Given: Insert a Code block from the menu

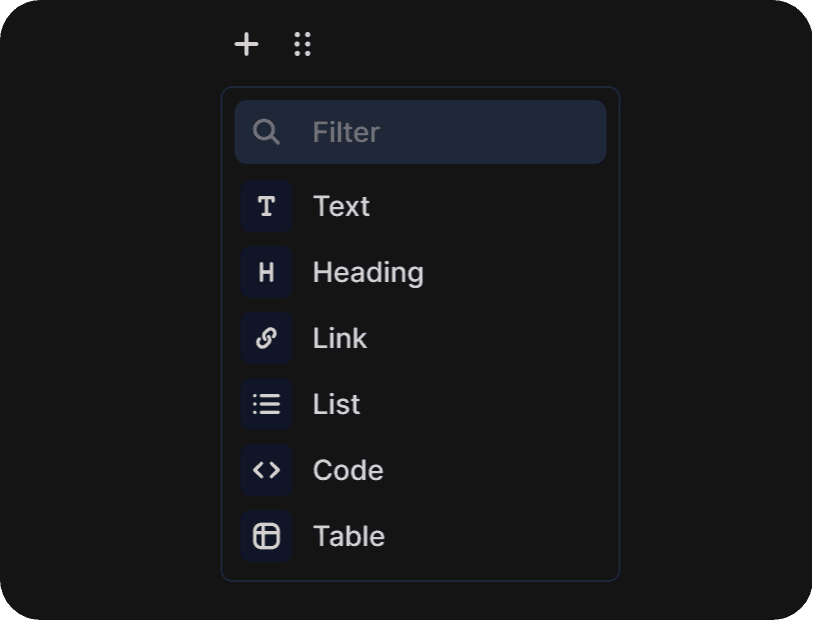Looking at the screenshot, I should pos(420,470).
